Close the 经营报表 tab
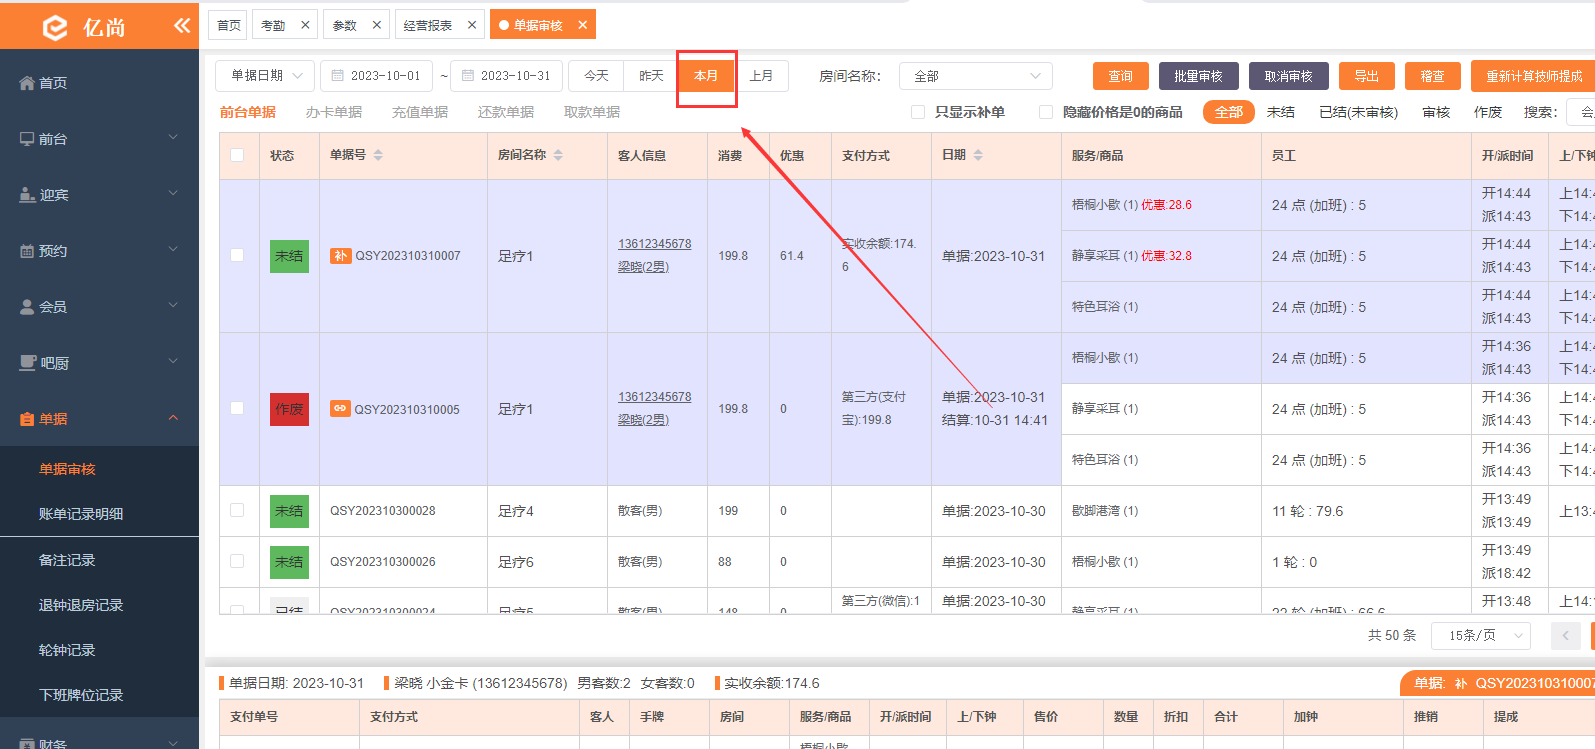 pyautogui.click(x=472, y=25)
